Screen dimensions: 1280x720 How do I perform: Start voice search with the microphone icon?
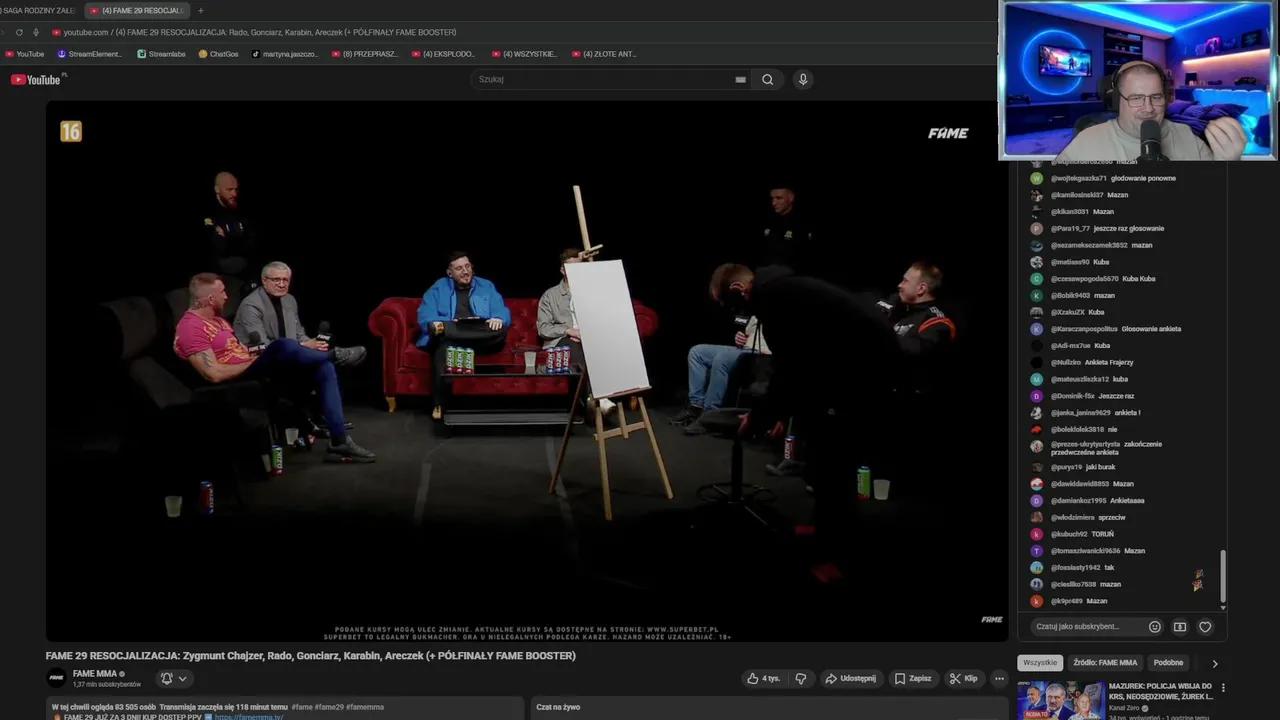(x=802, y=80)
